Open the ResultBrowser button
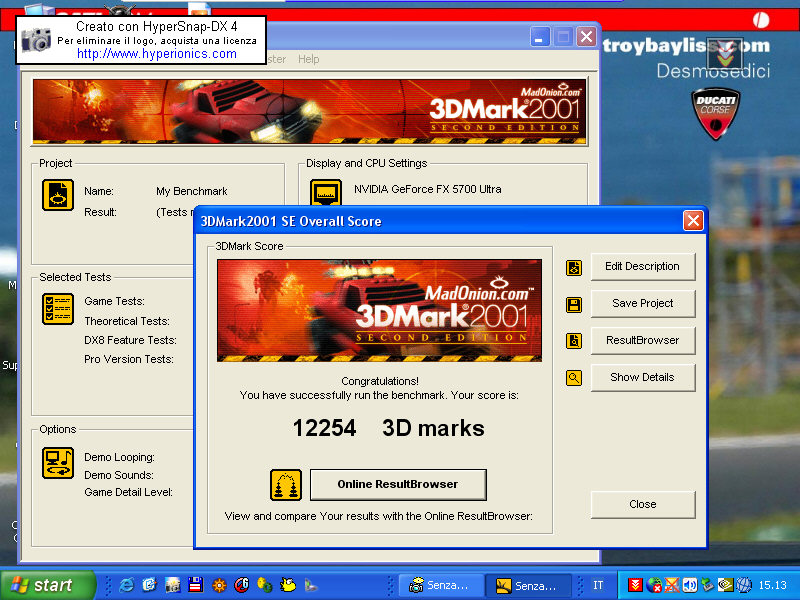 tap(643, 340)
